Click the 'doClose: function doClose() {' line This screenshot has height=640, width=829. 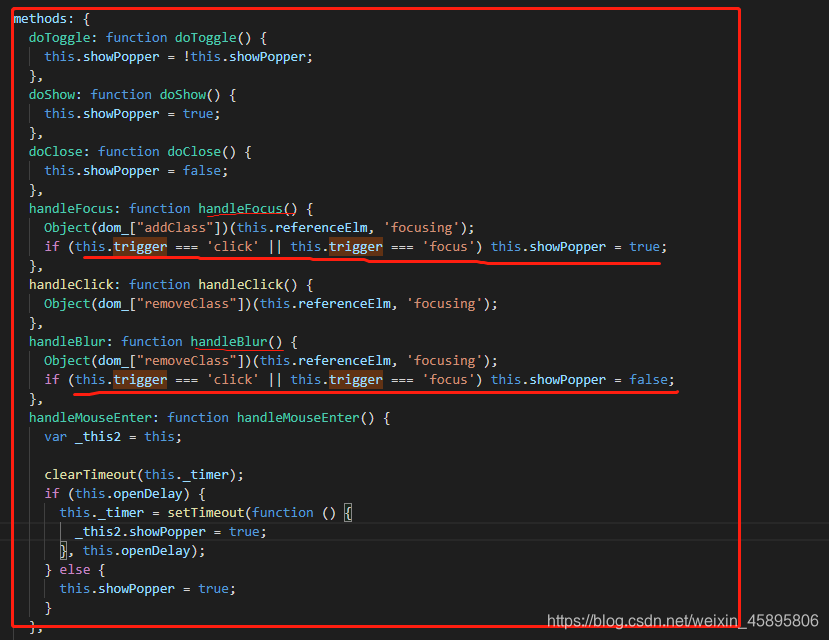140,152
